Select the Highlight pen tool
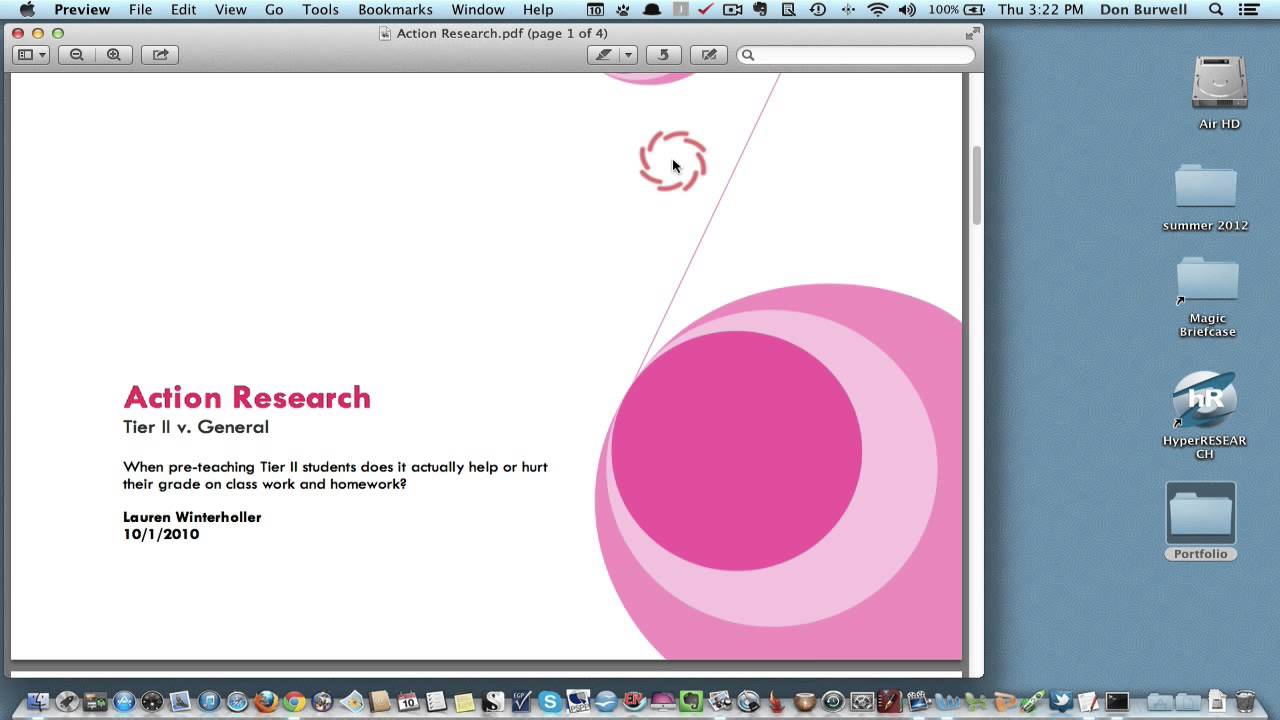Viewport: 1280px width, 720px height. [x=603, y=55]
